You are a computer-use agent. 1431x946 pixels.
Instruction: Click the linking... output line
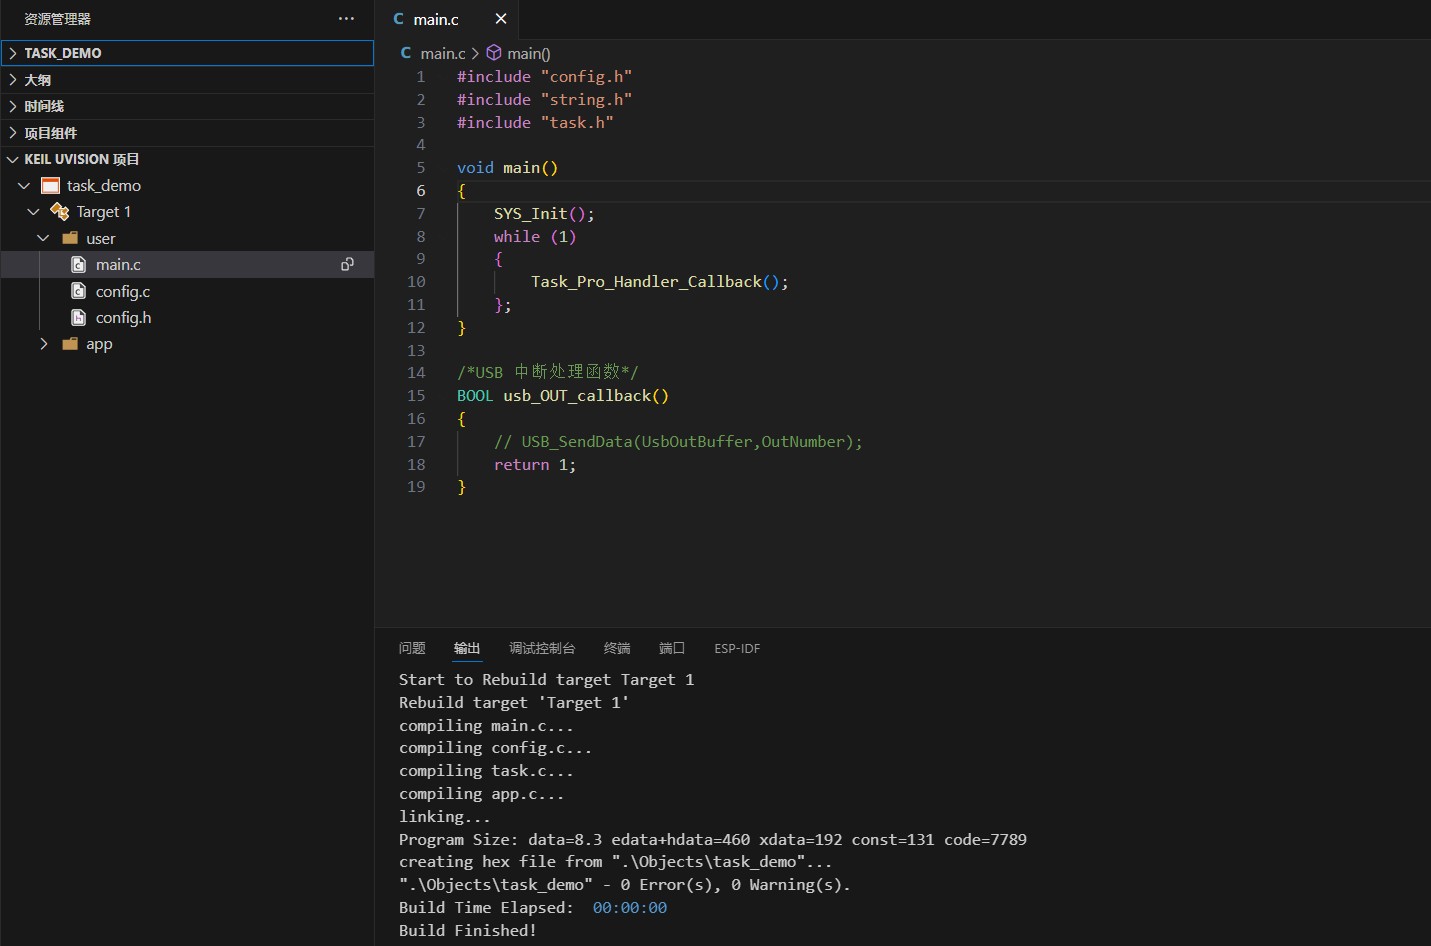[x=445, y=817]
